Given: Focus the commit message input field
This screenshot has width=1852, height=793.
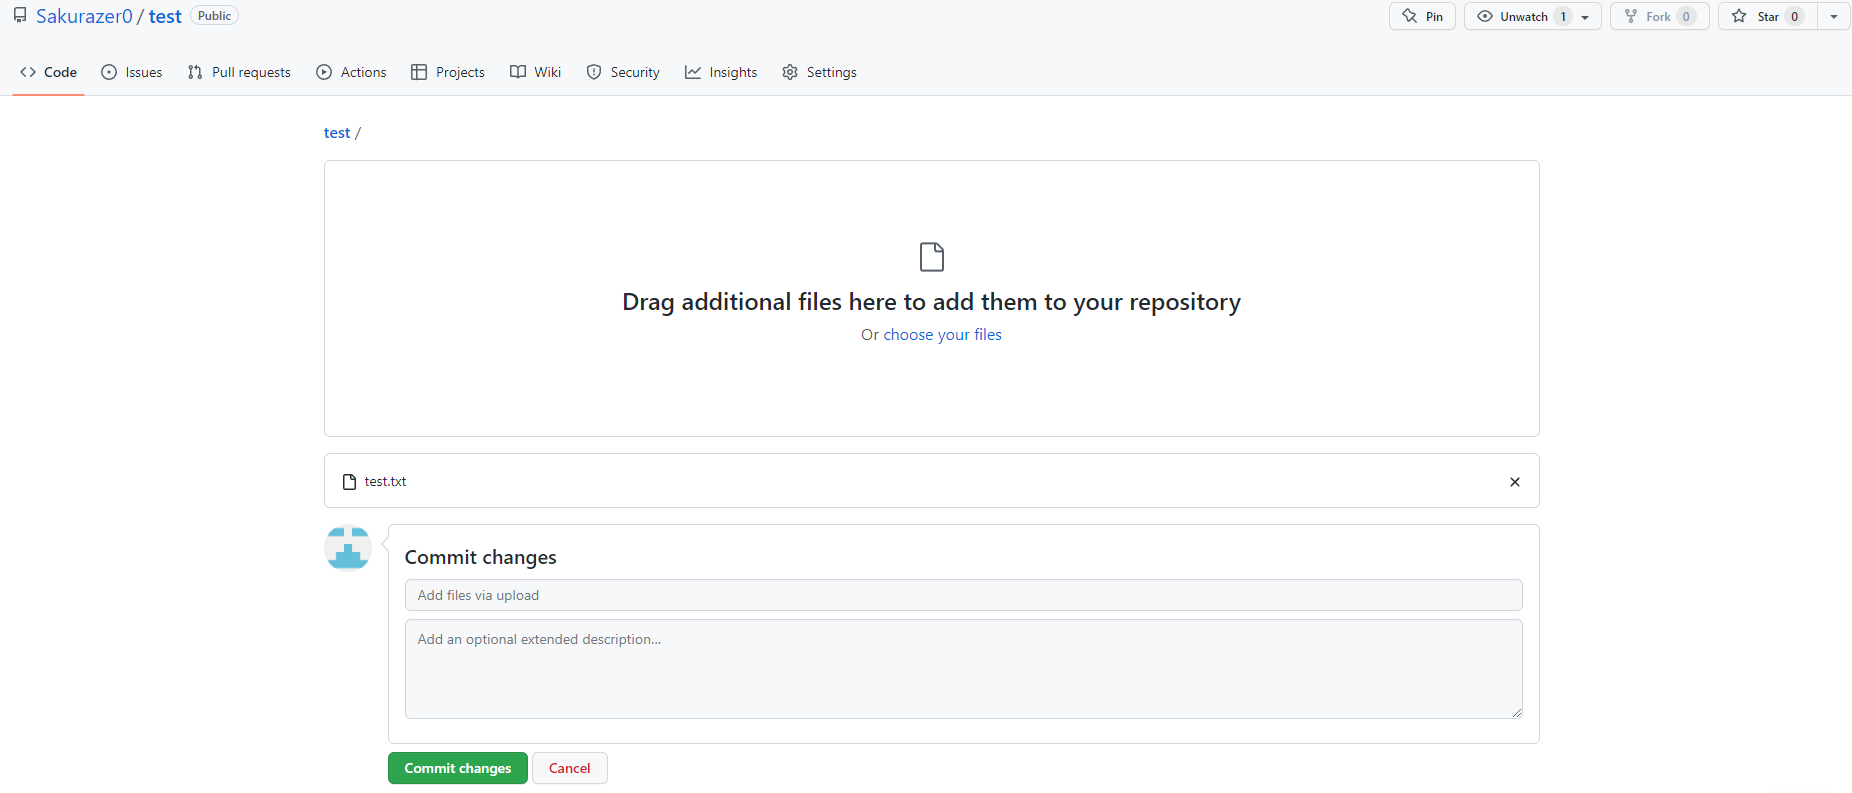Looking at the screenshot, I should 963,595.
